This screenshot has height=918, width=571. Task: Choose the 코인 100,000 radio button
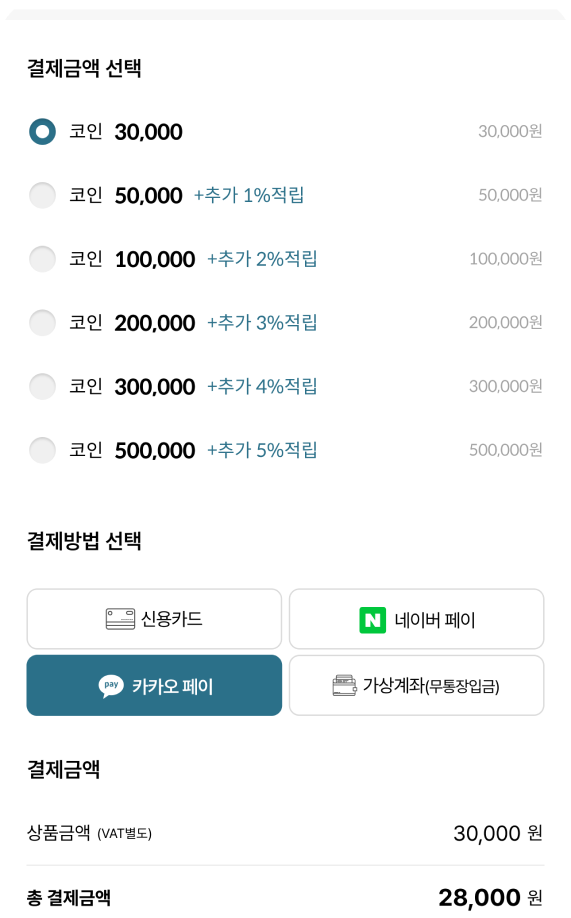(x=42, y=259)
